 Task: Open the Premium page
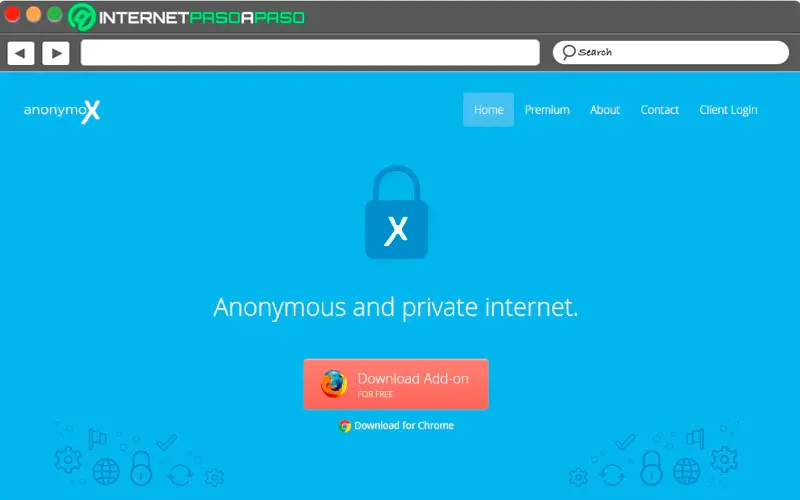(547, 110)
